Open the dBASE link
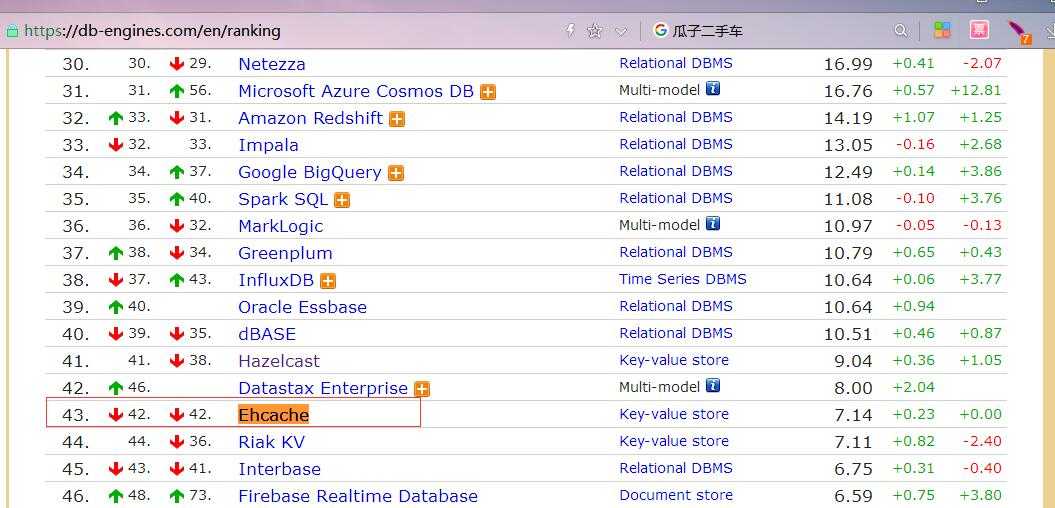Viewport: 1055px width, 508px height. (267, 334)
